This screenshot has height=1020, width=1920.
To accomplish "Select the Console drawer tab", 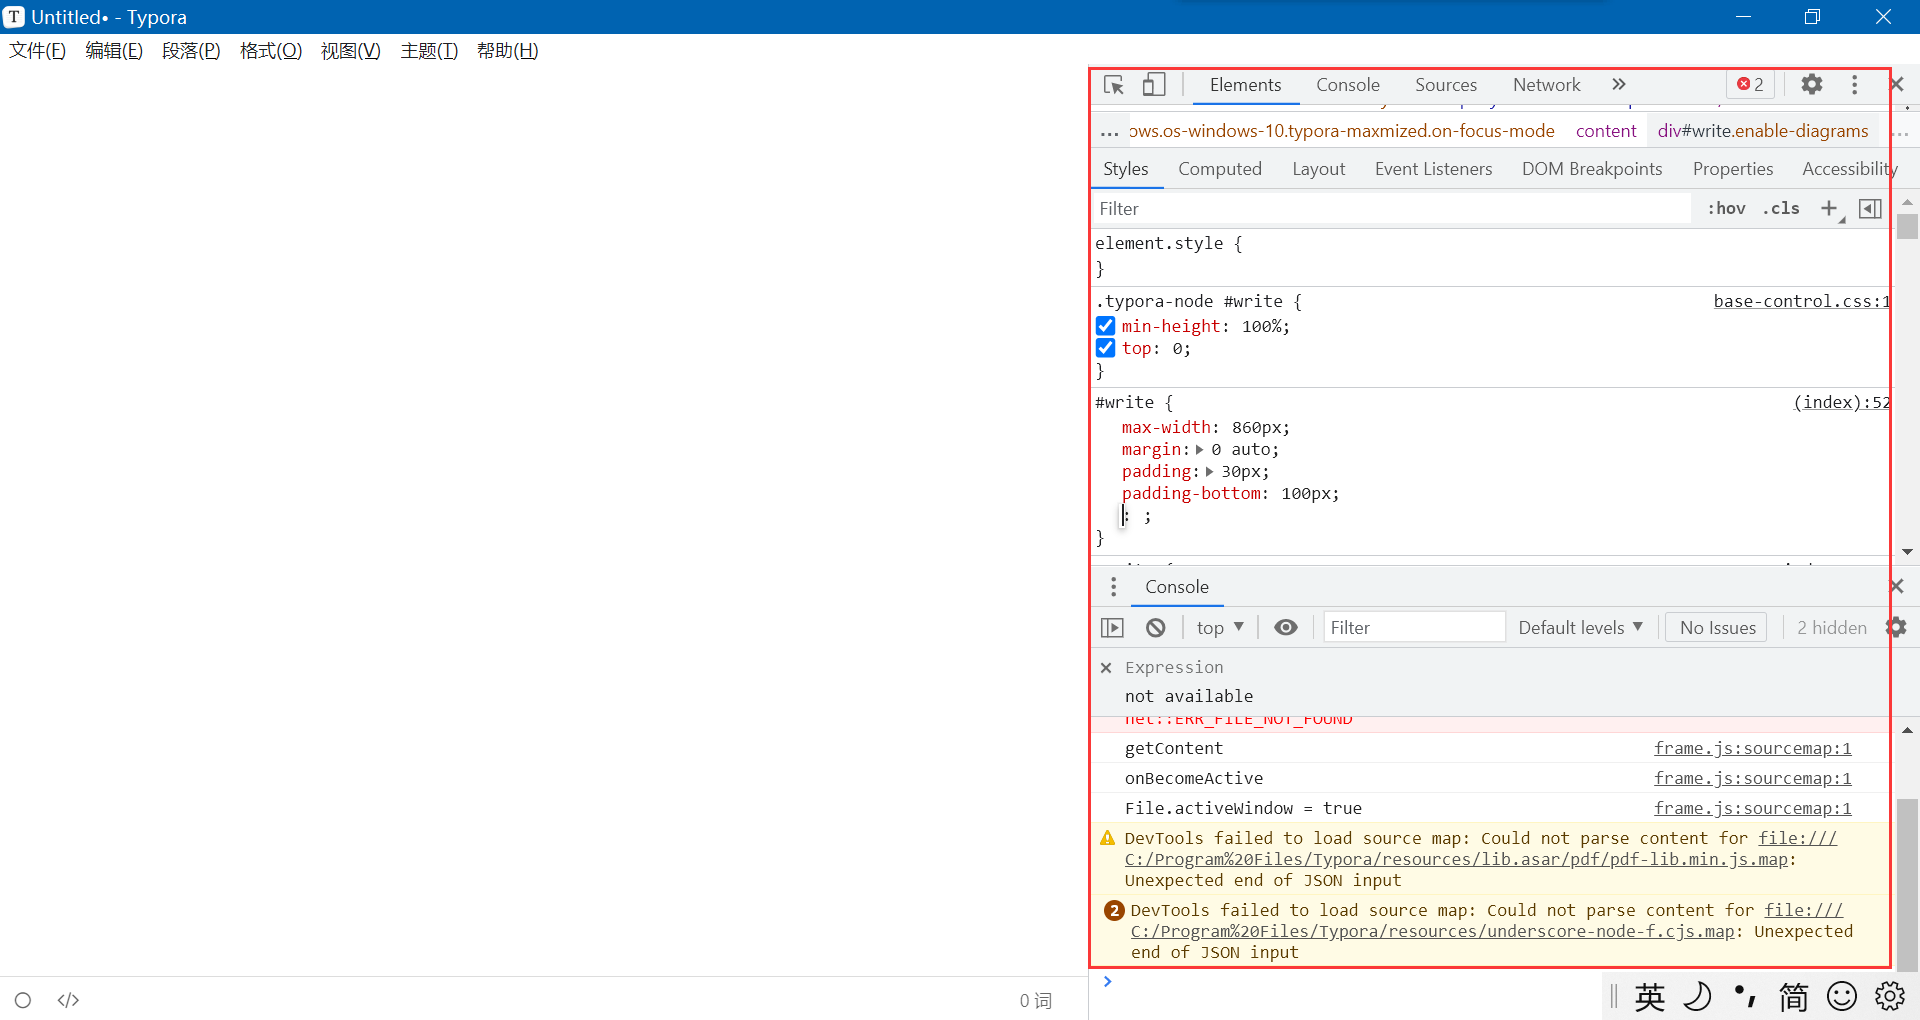I will click(x=1177, y=587).
